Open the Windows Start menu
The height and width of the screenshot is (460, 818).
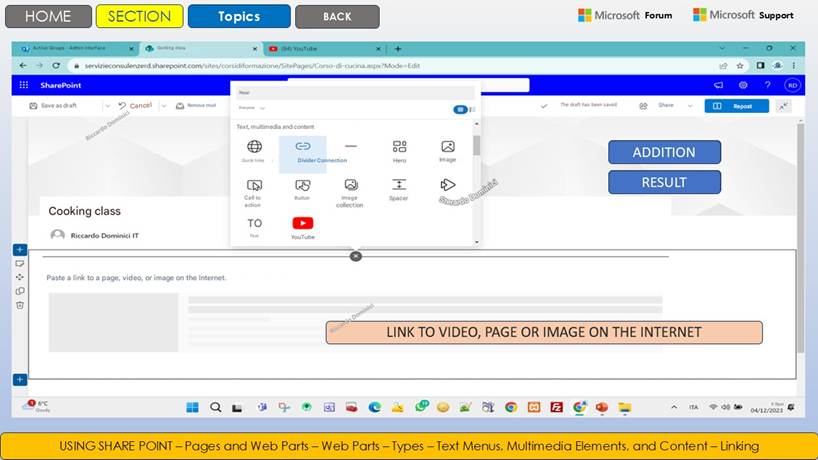(x=192, y=407)
